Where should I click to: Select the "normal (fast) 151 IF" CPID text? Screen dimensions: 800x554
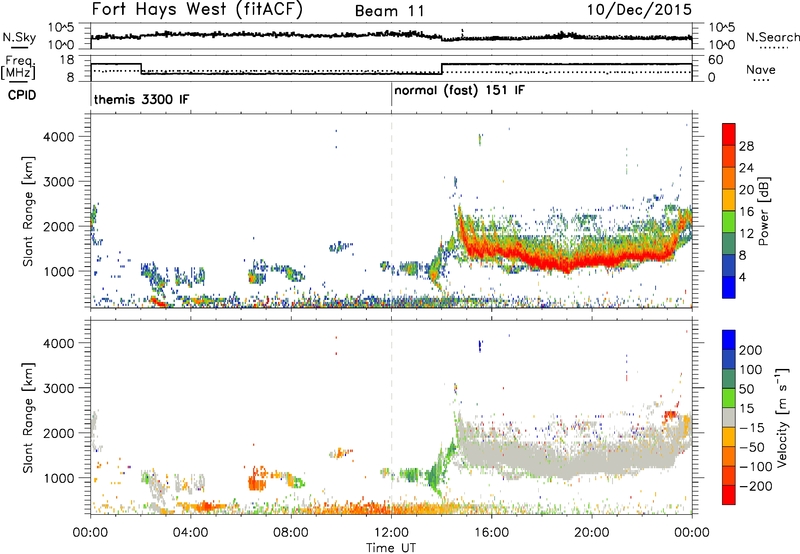[x=459, y=91]
